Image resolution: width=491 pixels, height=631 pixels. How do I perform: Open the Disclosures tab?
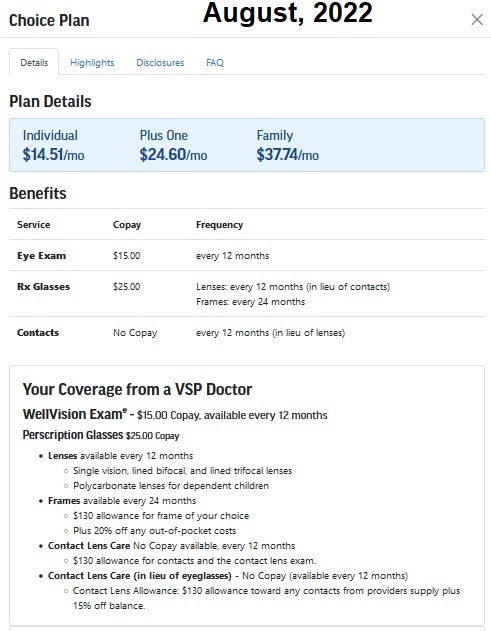pyautogui.click(x=160, y=63)
